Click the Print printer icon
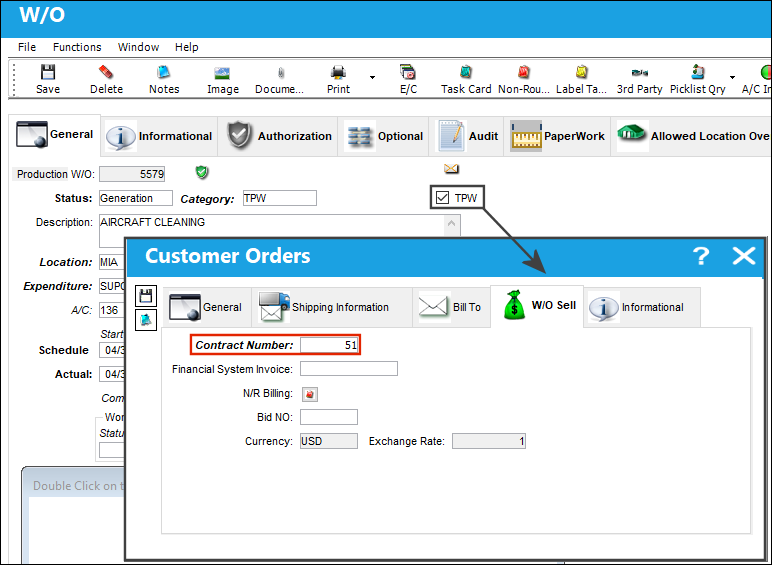The image size is (772, 565). coord(338,72)
